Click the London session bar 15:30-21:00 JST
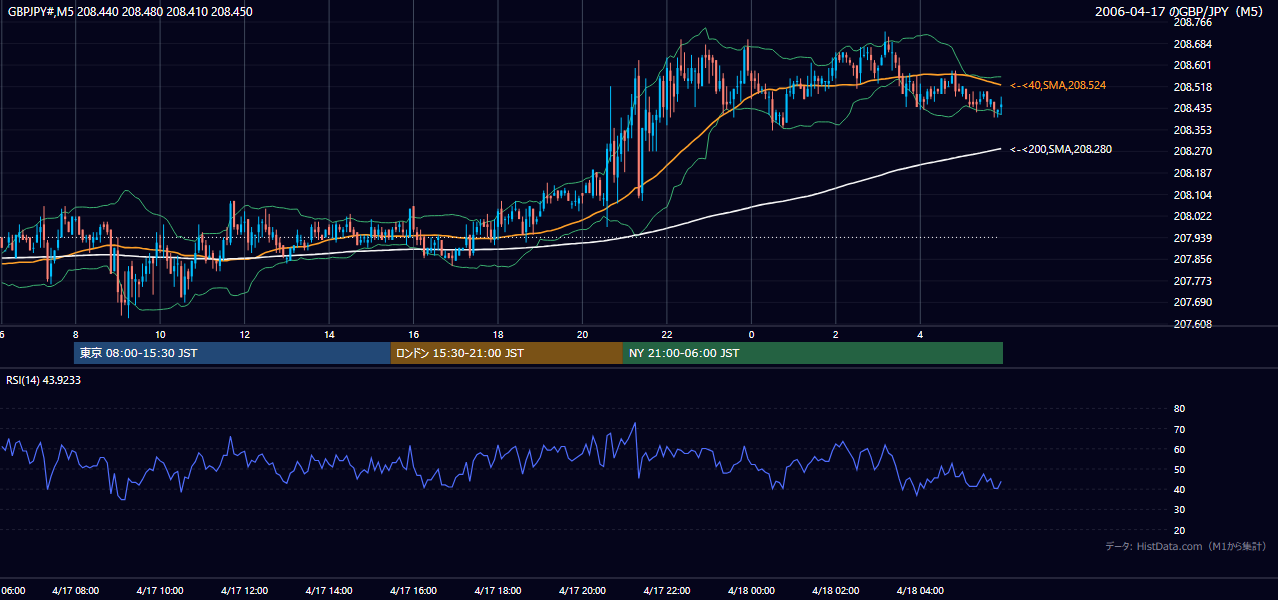This screenshot has height=600, width=1278. [506, 353]
